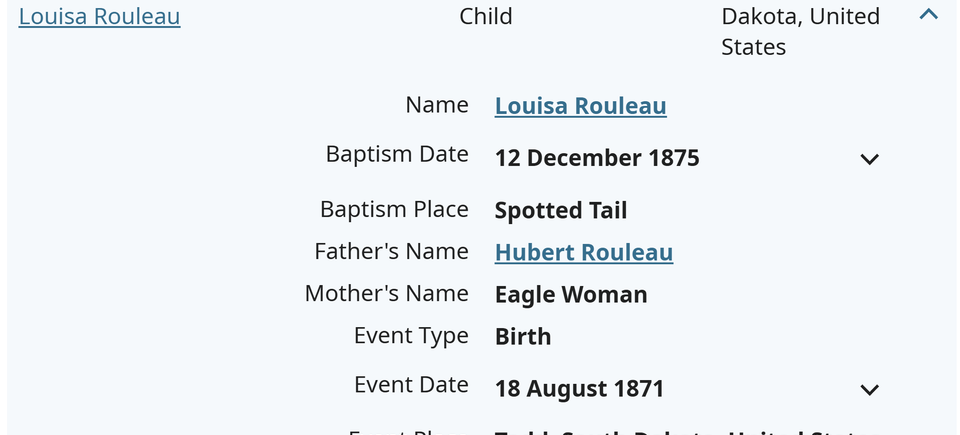Click the Baptism Date field label
Viewport: 960px width, 435px height.
tap(397, 154)
